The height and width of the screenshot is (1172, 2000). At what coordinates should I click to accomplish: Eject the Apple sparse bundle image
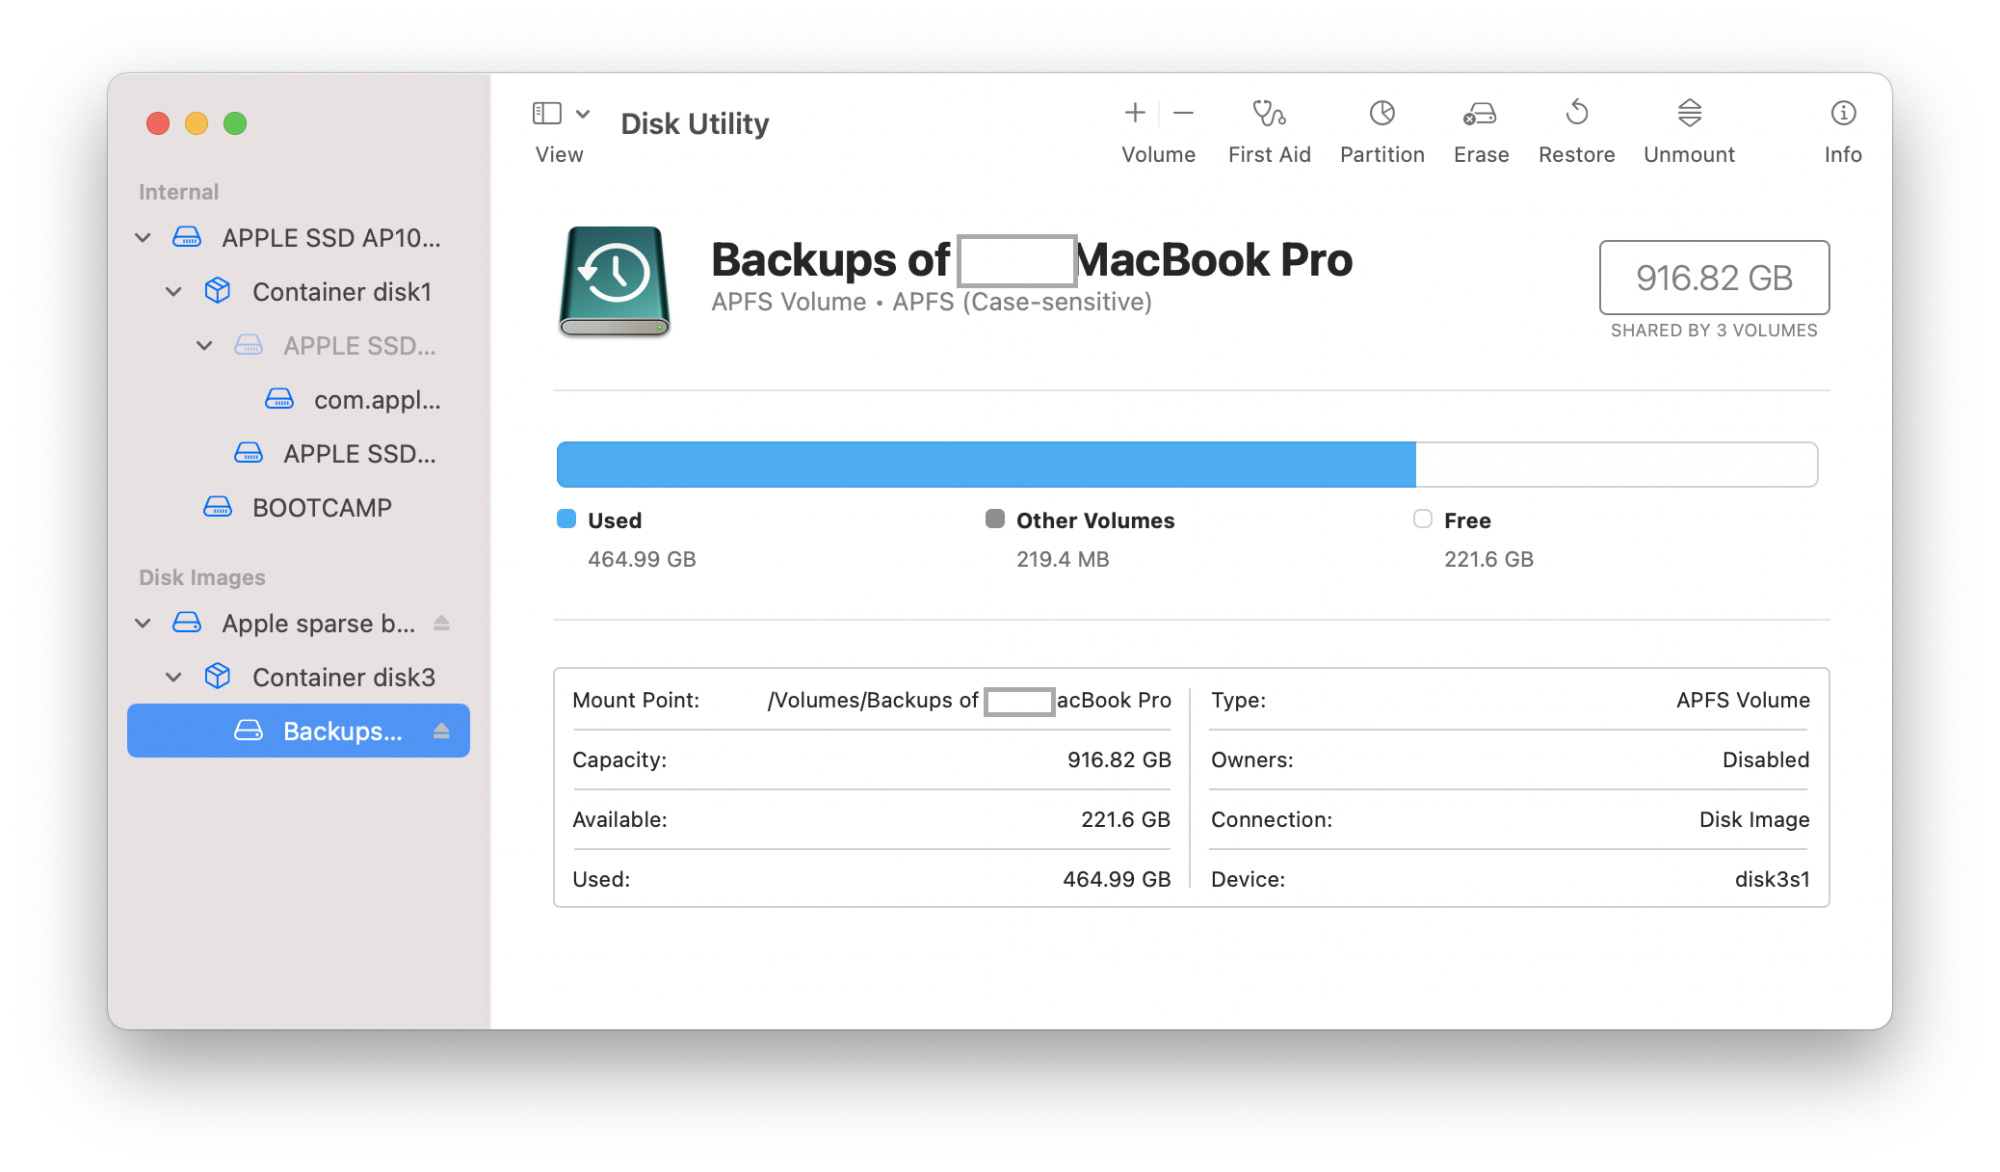441,623
